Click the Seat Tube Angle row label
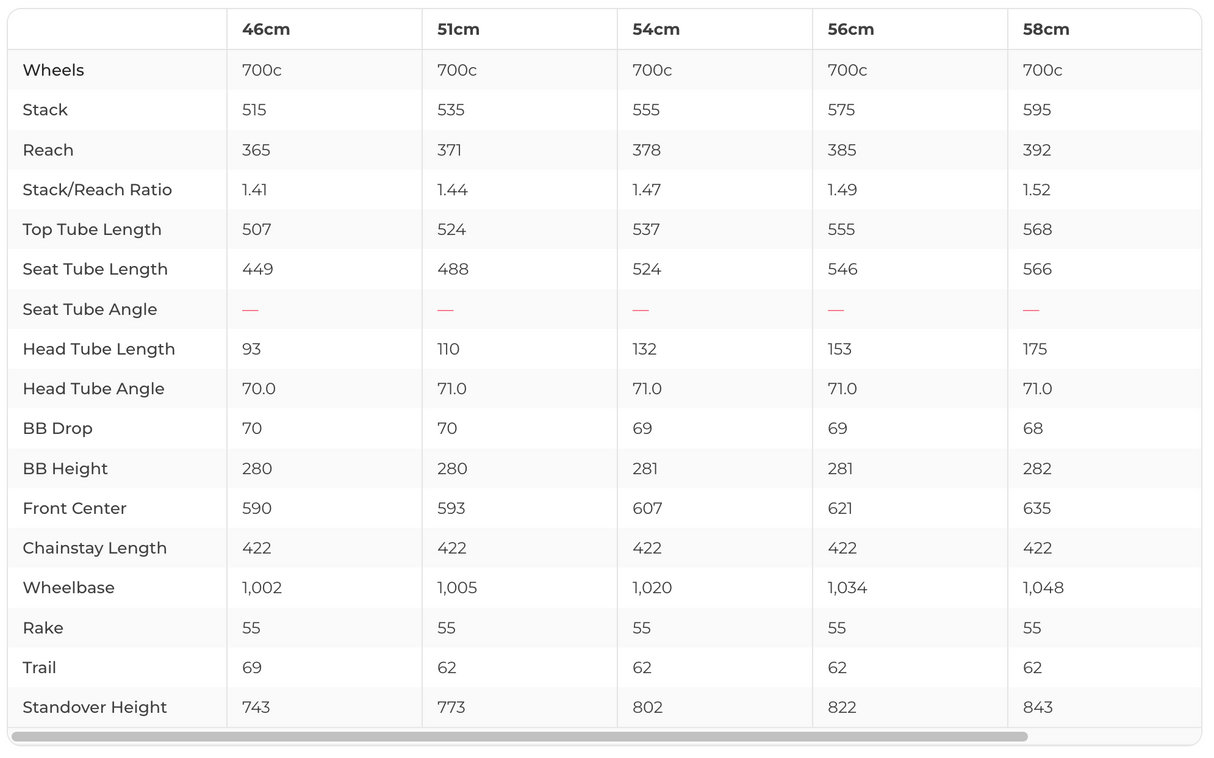Screen dimensions: 1214x758 (90, 310)
